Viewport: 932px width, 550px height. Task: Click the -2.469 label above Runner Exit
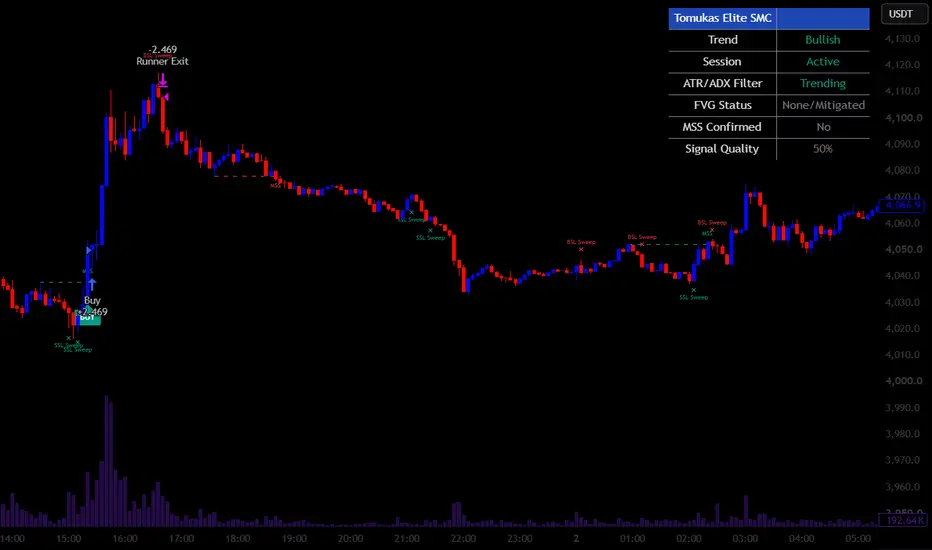(x=162, y=50)
